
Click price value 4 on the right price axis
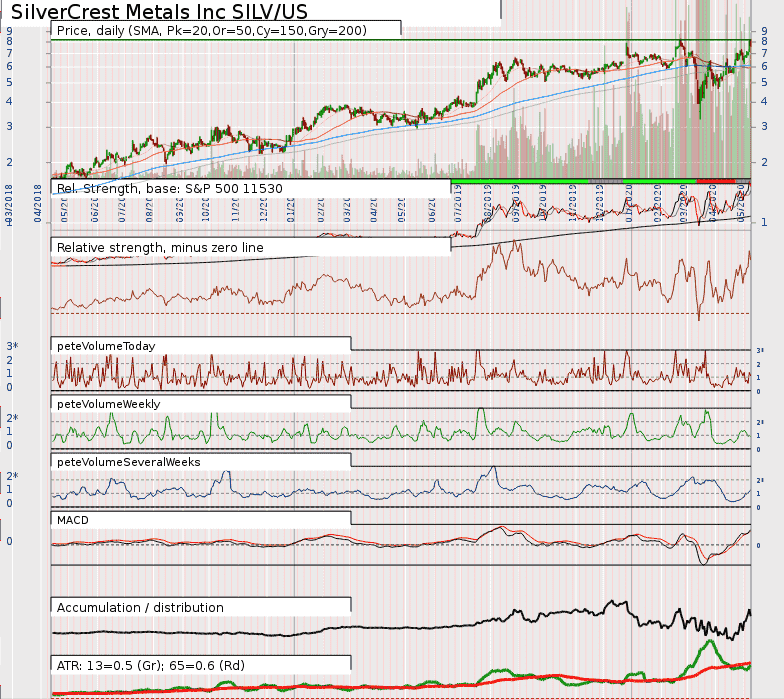click(764, 102)
